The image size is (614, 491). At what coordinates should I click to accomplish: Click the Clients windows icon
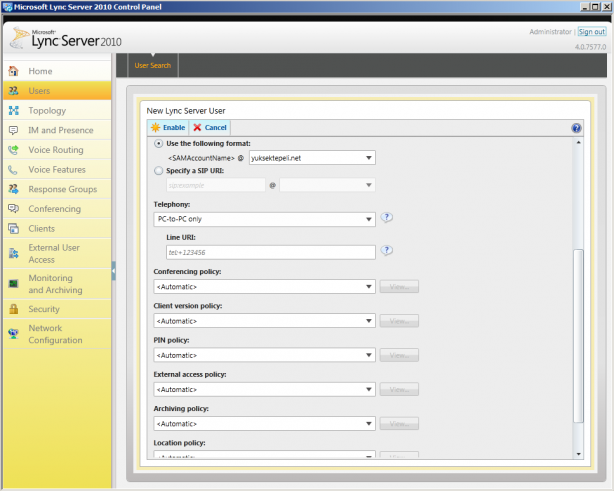[13, 228]
